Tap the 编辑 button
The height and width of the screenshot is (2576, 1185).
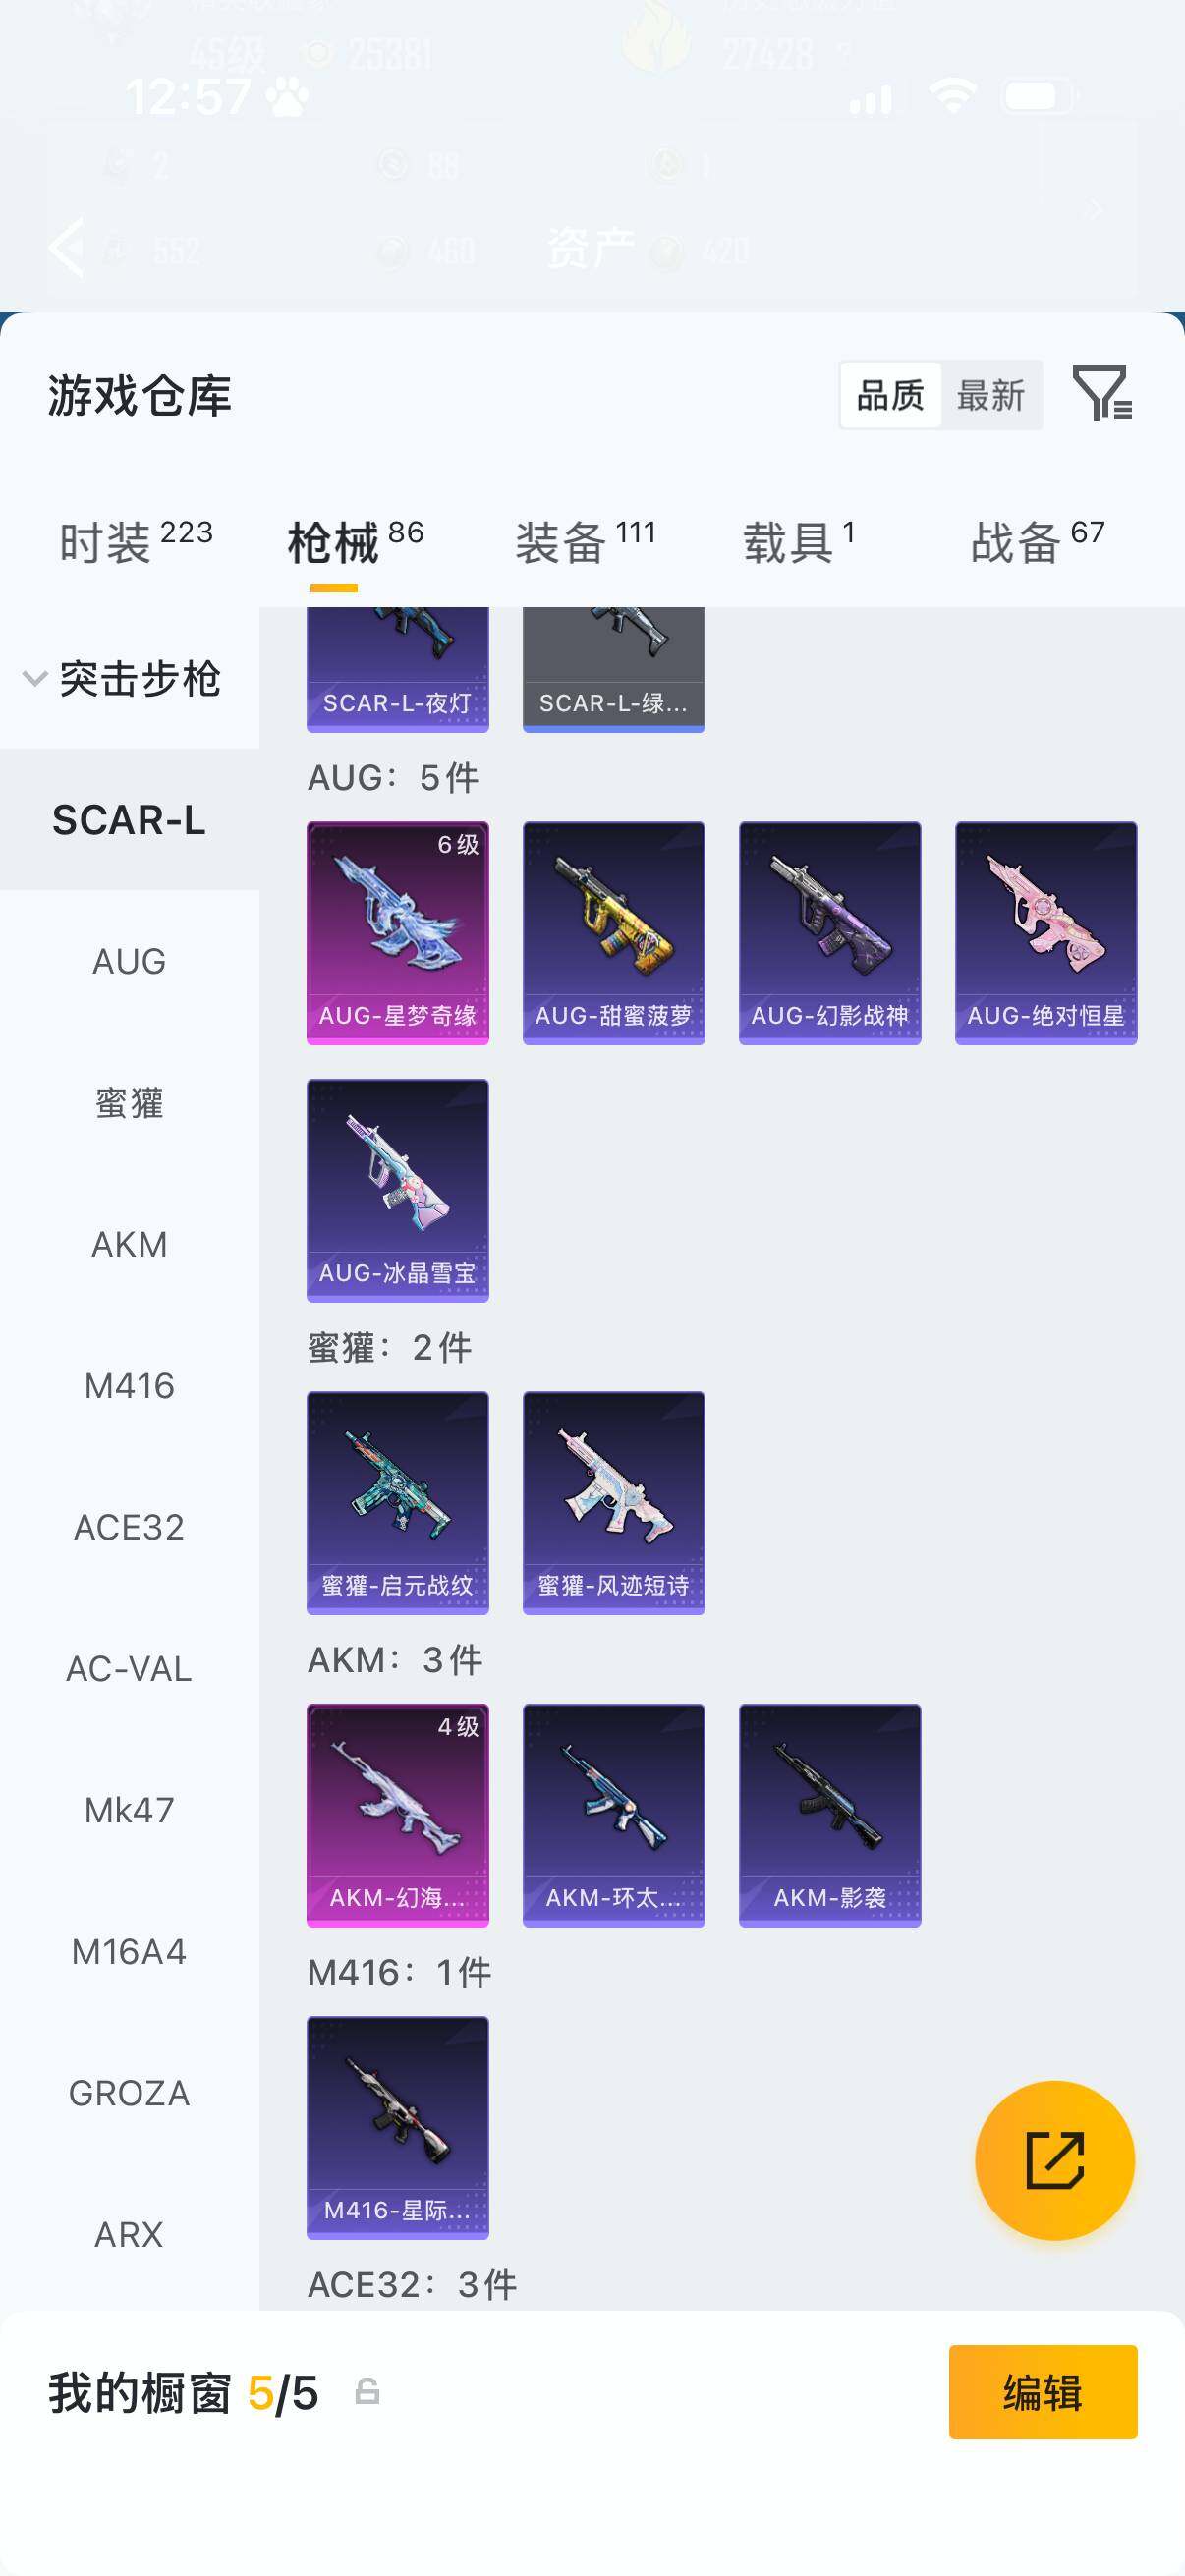[1042, 2391]
